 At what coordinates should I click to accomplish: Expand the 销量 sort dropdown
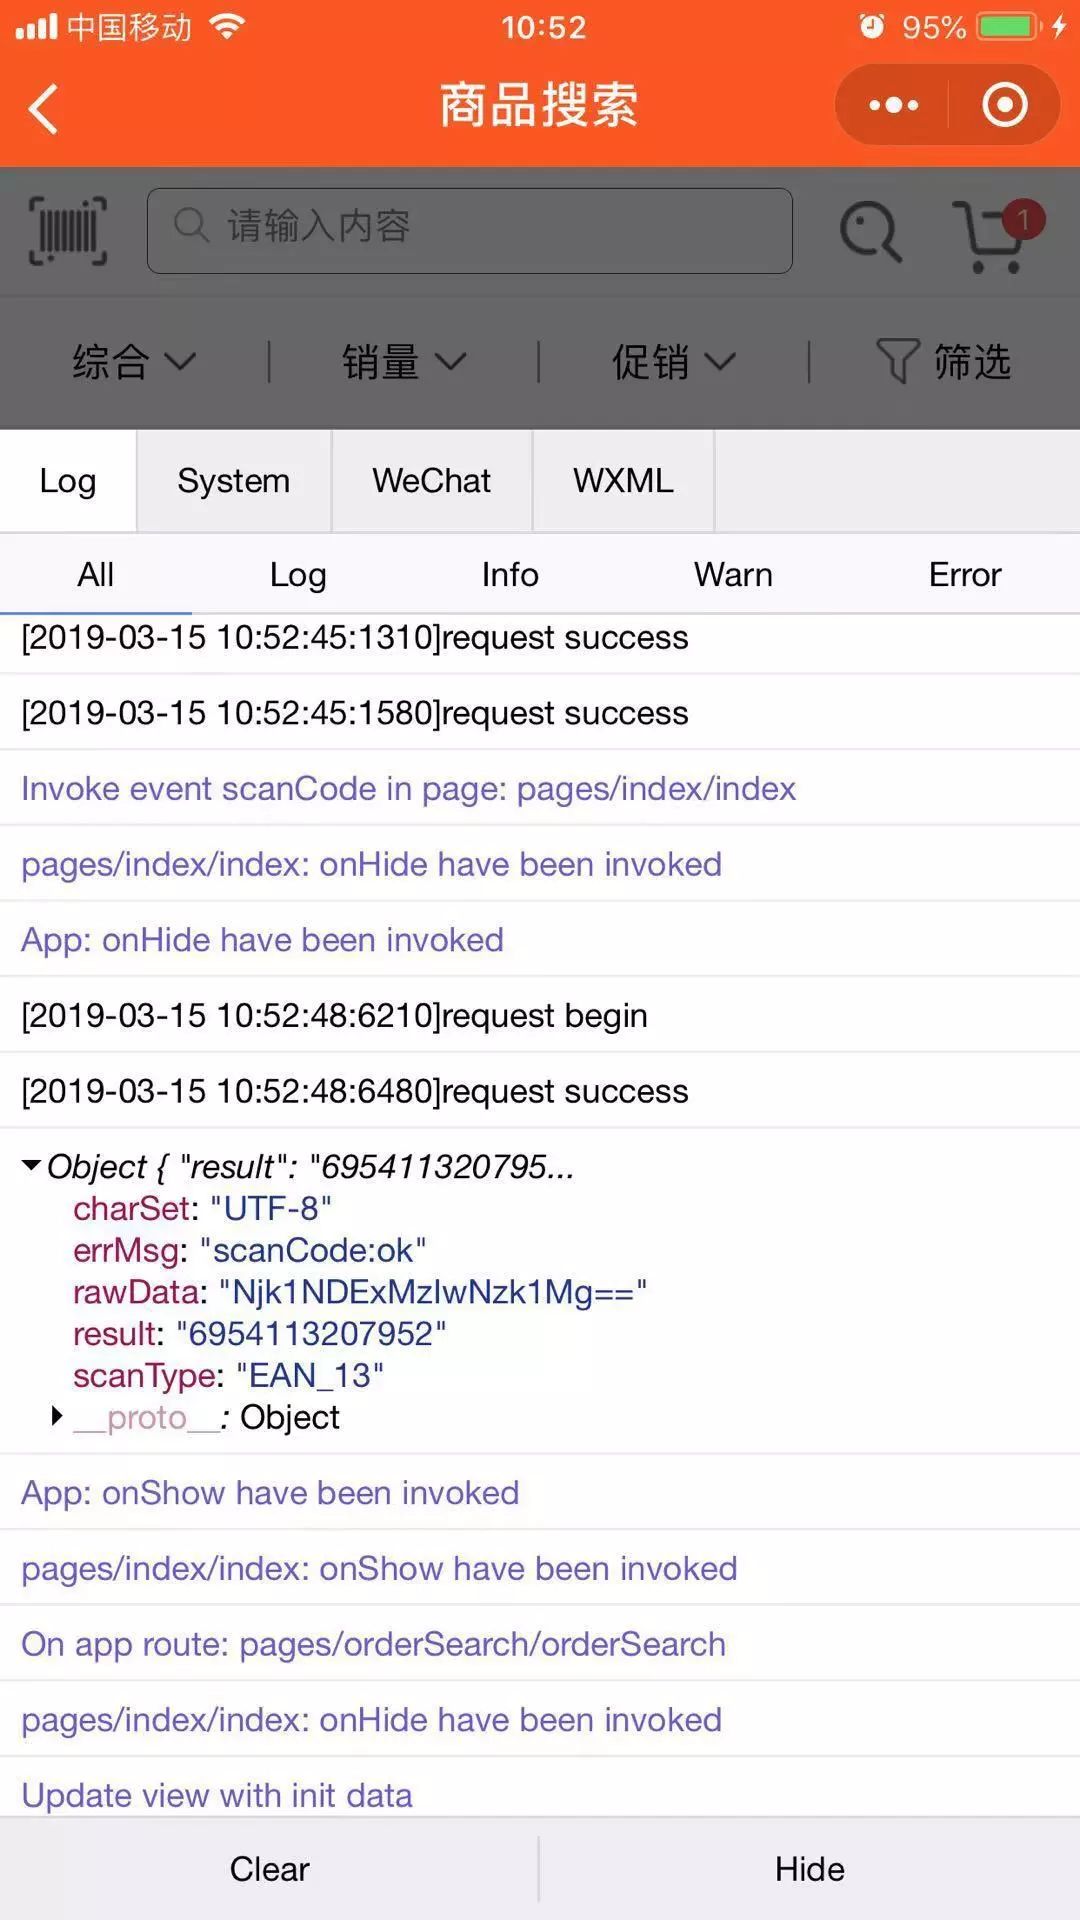pos(404,361)
